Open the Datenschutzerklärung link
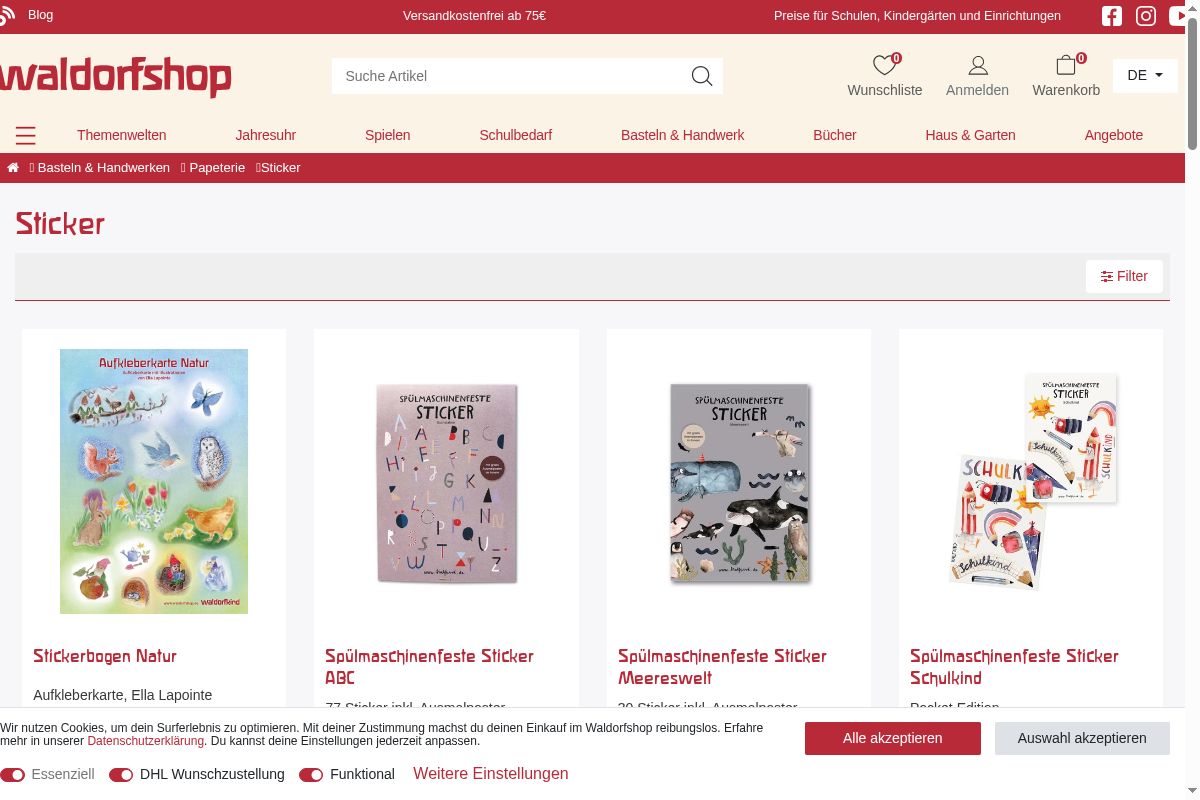 tap(146, 741)
